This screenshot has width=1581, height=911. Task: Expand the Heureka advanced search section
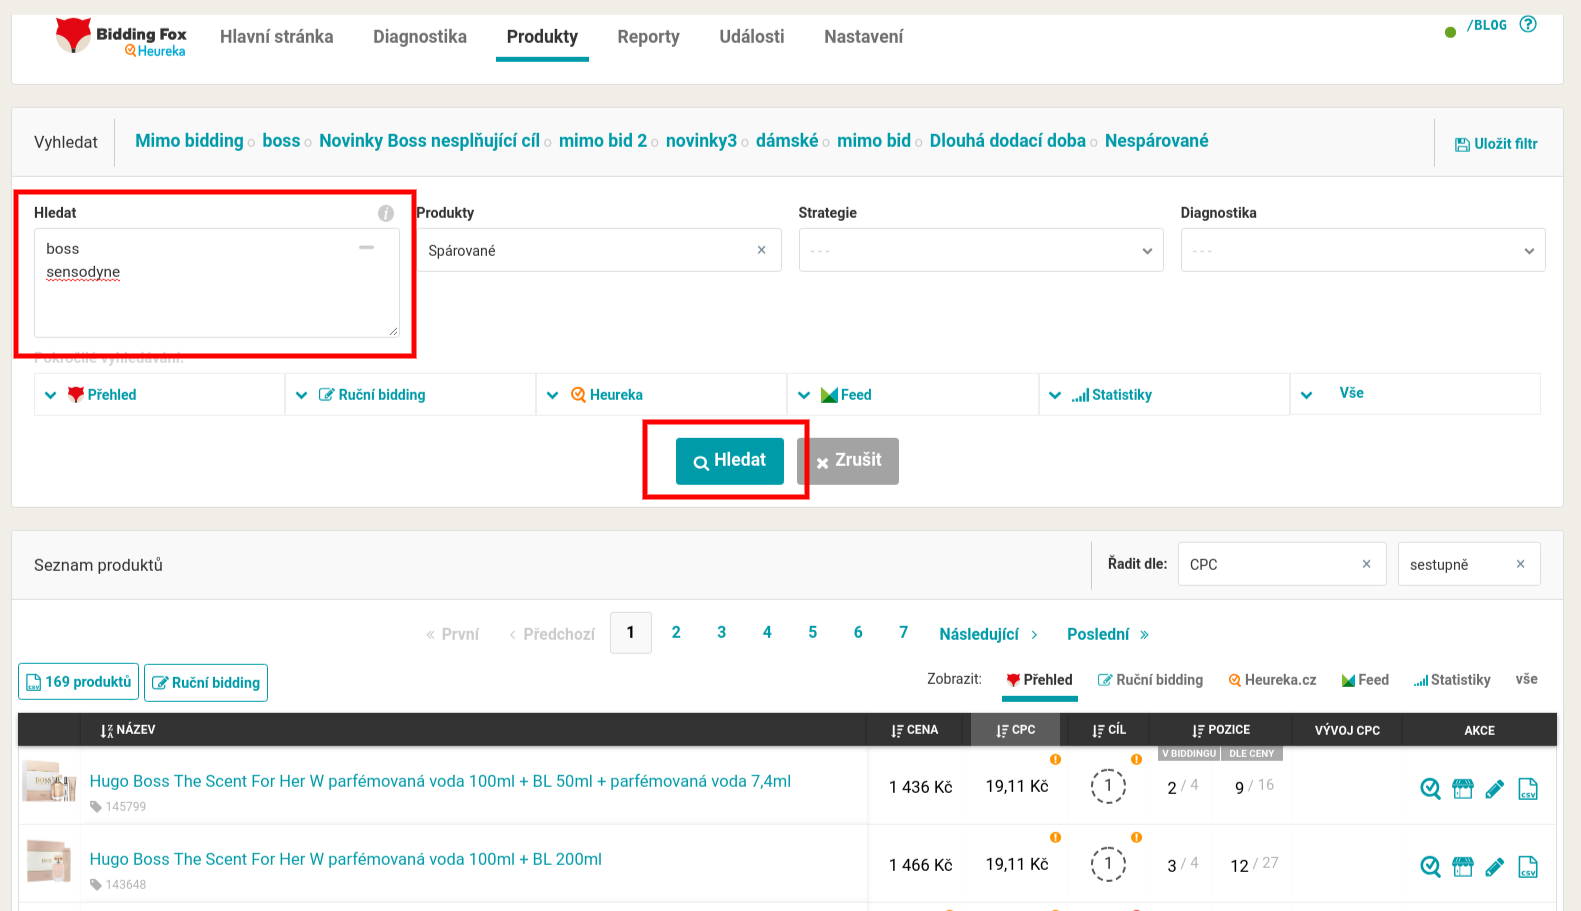coord(661,394)
